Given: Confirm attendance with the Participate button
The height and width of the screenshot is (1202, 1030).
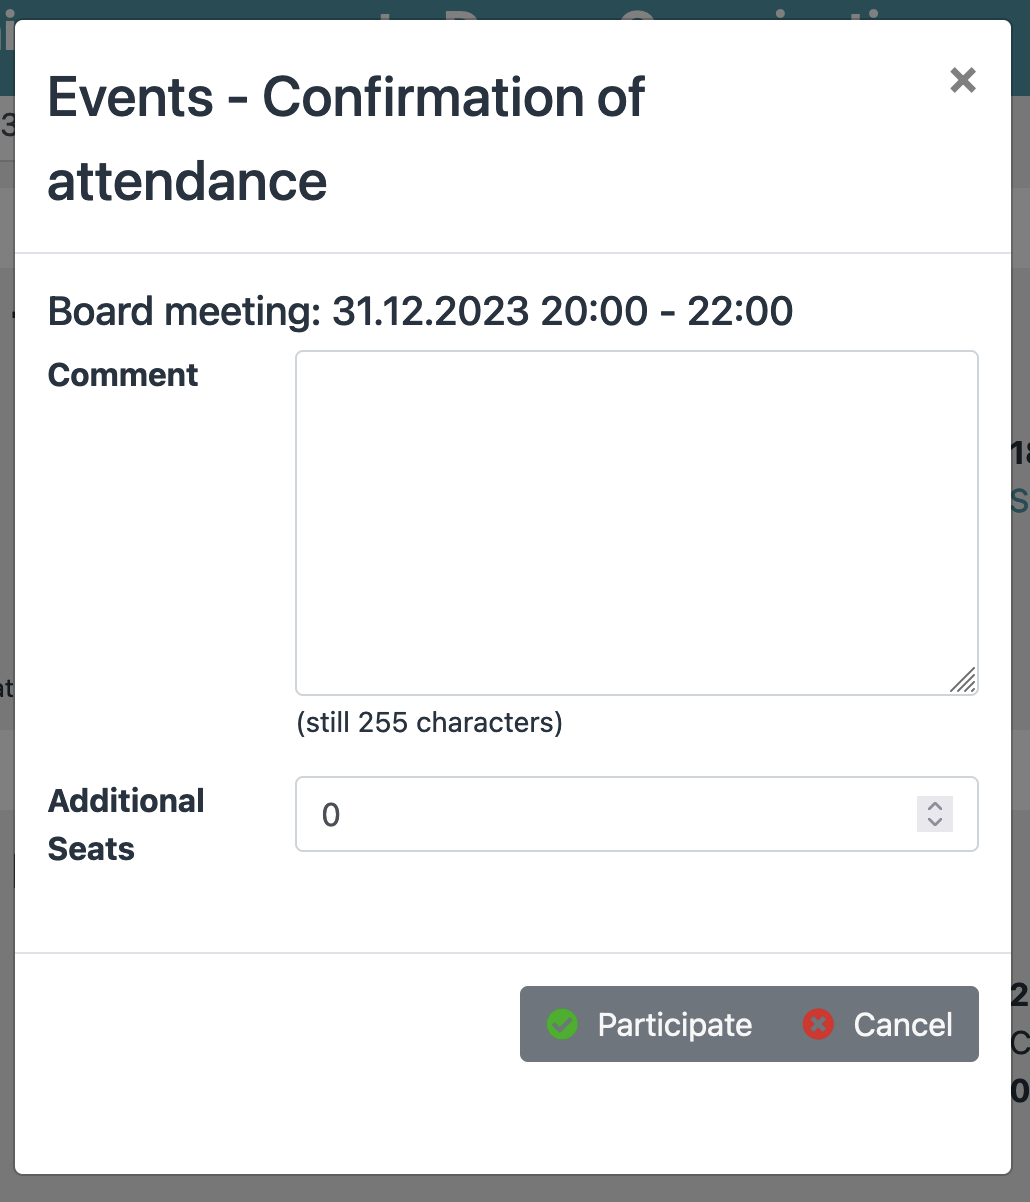Looking at the screenshot, I should [x=650, y=1024].
